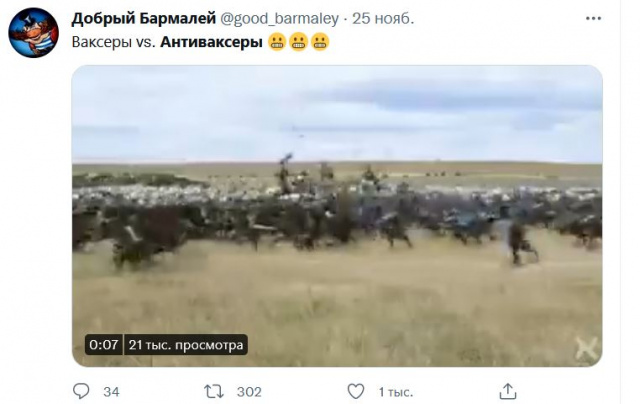Click the Добрый Бармалей display name
Screen dimensions: 640x404
tap(144, 18)
